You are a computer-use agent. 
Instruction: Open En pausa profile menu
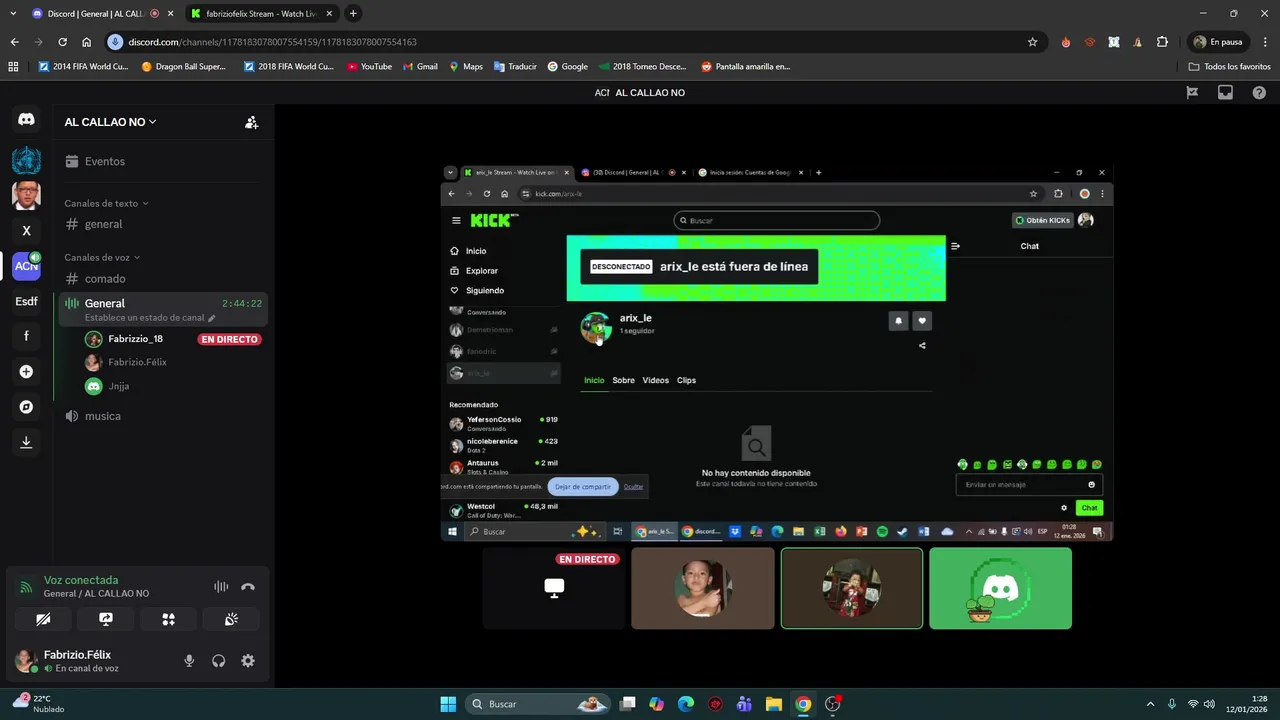[1217, 42]
